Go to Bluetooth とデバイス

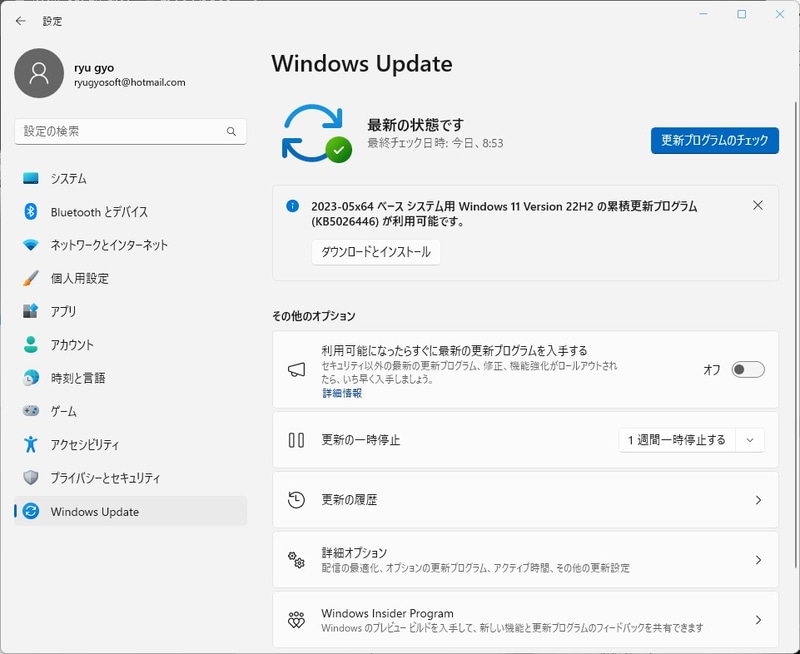pyautogui.click(x=131, y=212)
